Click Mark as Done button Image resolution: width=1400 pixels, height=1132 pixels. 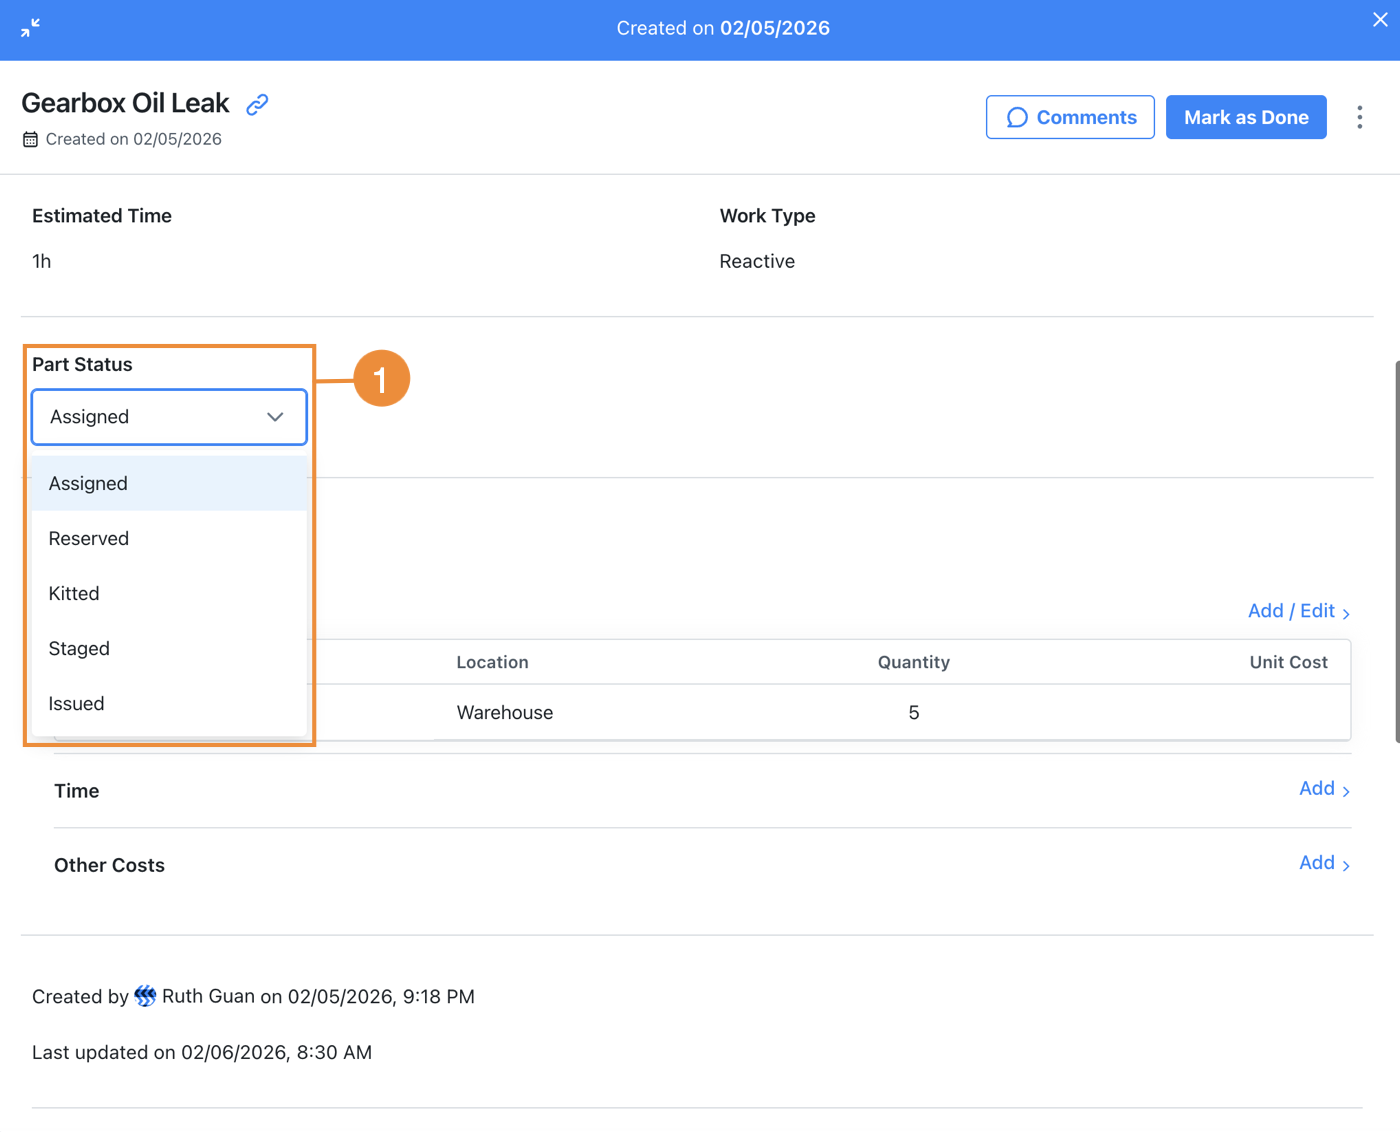pos(1246,117)
